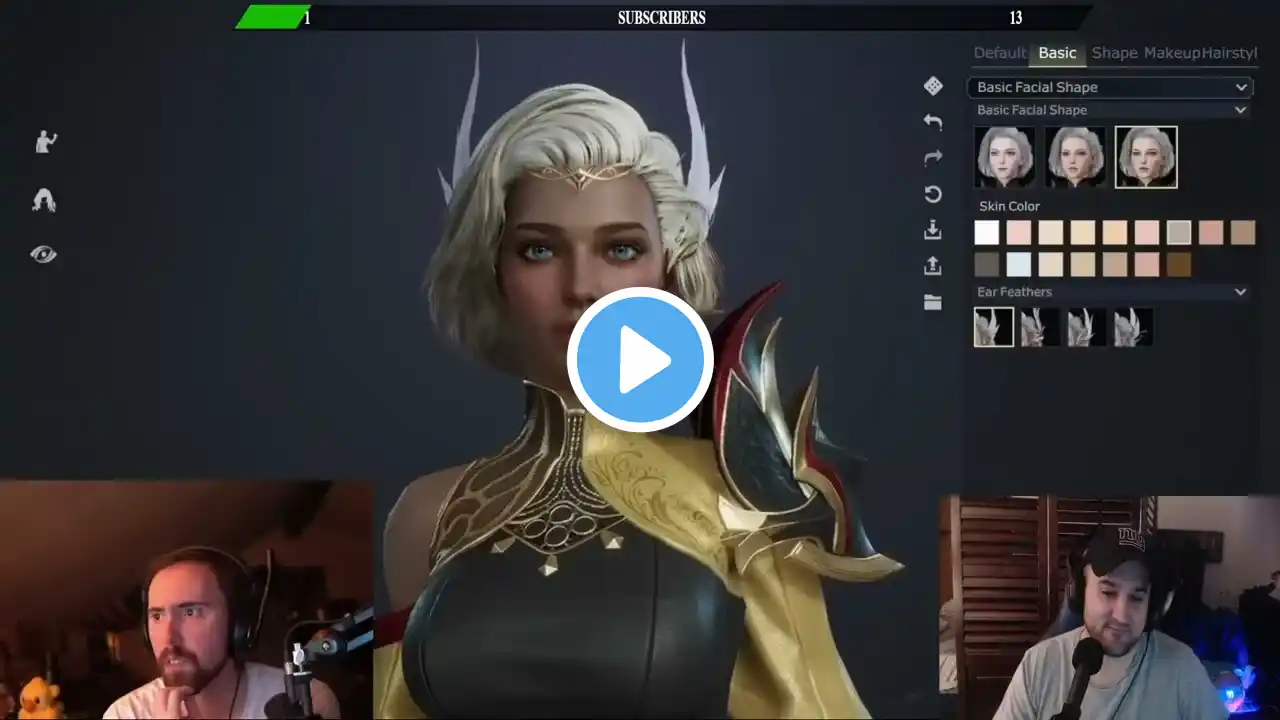Click the Ear Feathers section label
The image size is (1280, 720).
[x=1014, y=292]
